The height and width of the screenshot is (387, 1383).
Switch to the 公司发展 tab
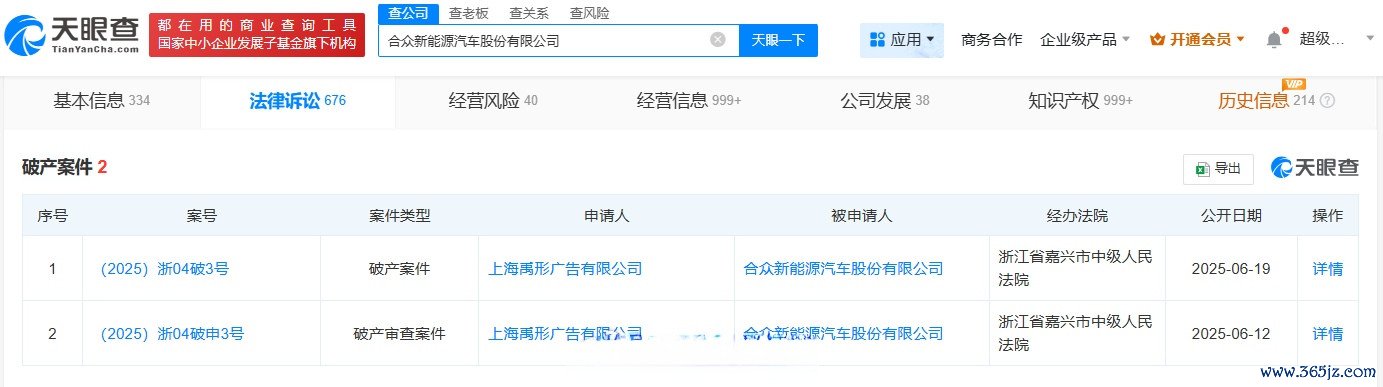[884, 100]
